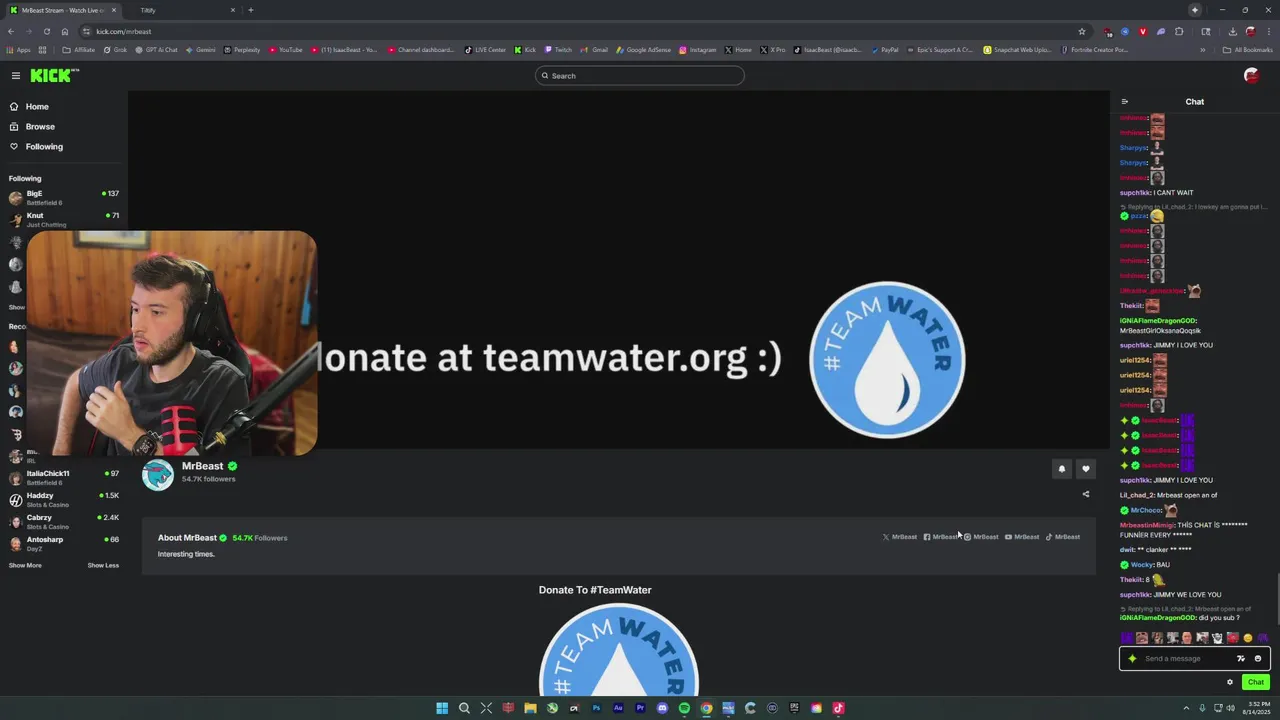Click the MrChoco username in chat
Screen dimensions: 1280x720
(1145, 510)
